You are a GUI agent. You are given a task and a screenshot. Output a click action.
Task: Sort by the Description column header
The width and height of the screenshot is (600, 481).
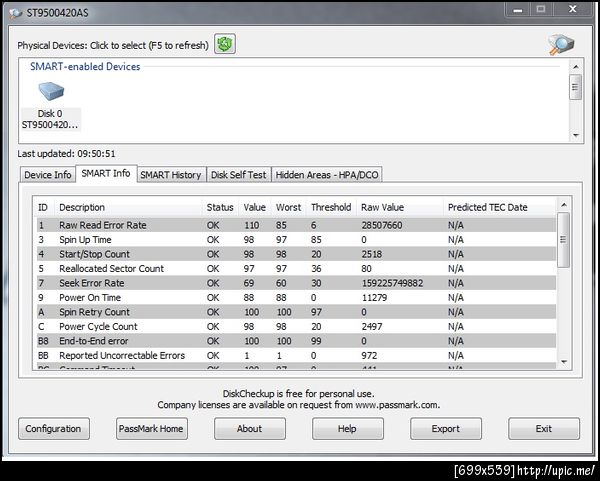point(128,207)
